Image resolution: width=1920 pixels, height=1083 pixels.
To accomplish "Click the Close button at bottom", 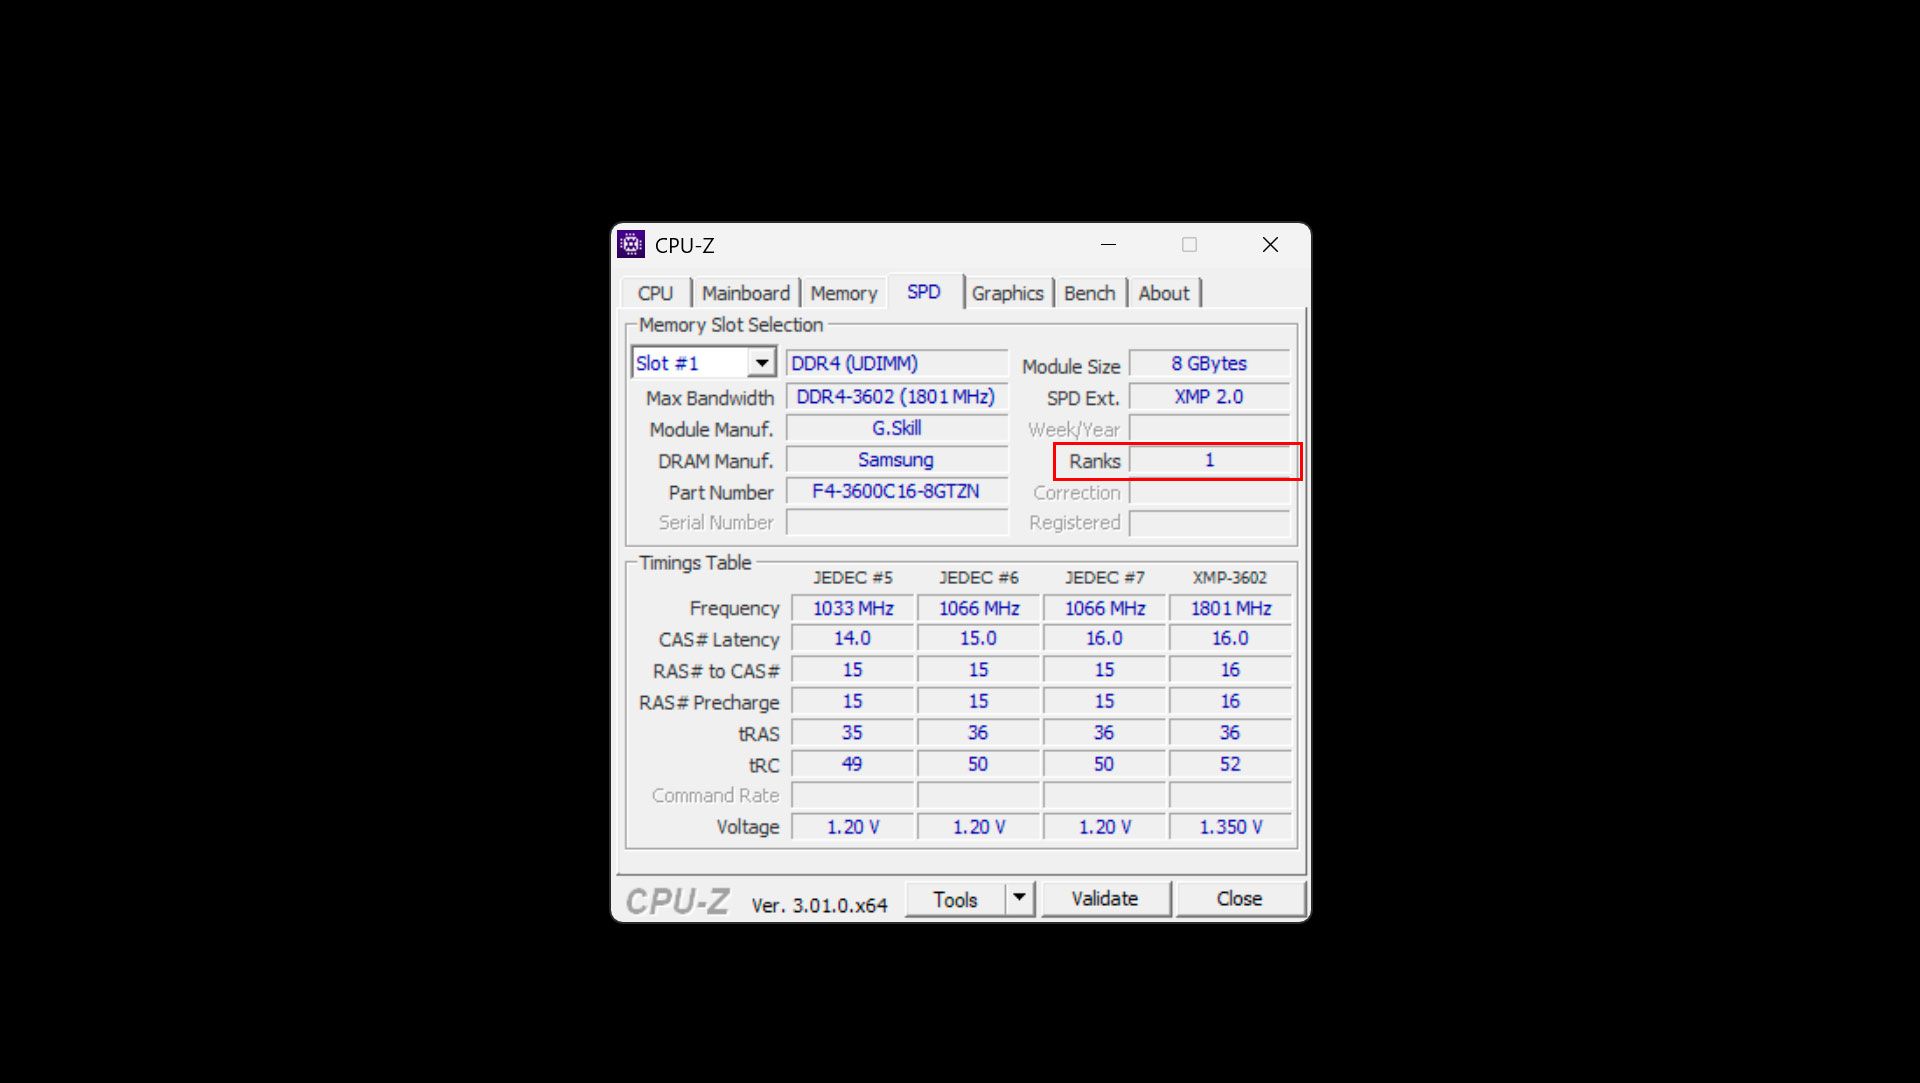I will tap(1239, 898).
